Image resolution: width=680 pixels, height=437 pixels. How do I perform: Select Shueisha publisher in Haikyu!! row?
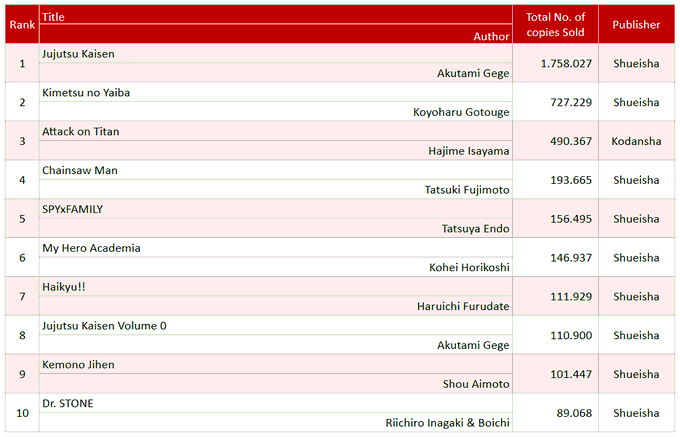point(636,296)
